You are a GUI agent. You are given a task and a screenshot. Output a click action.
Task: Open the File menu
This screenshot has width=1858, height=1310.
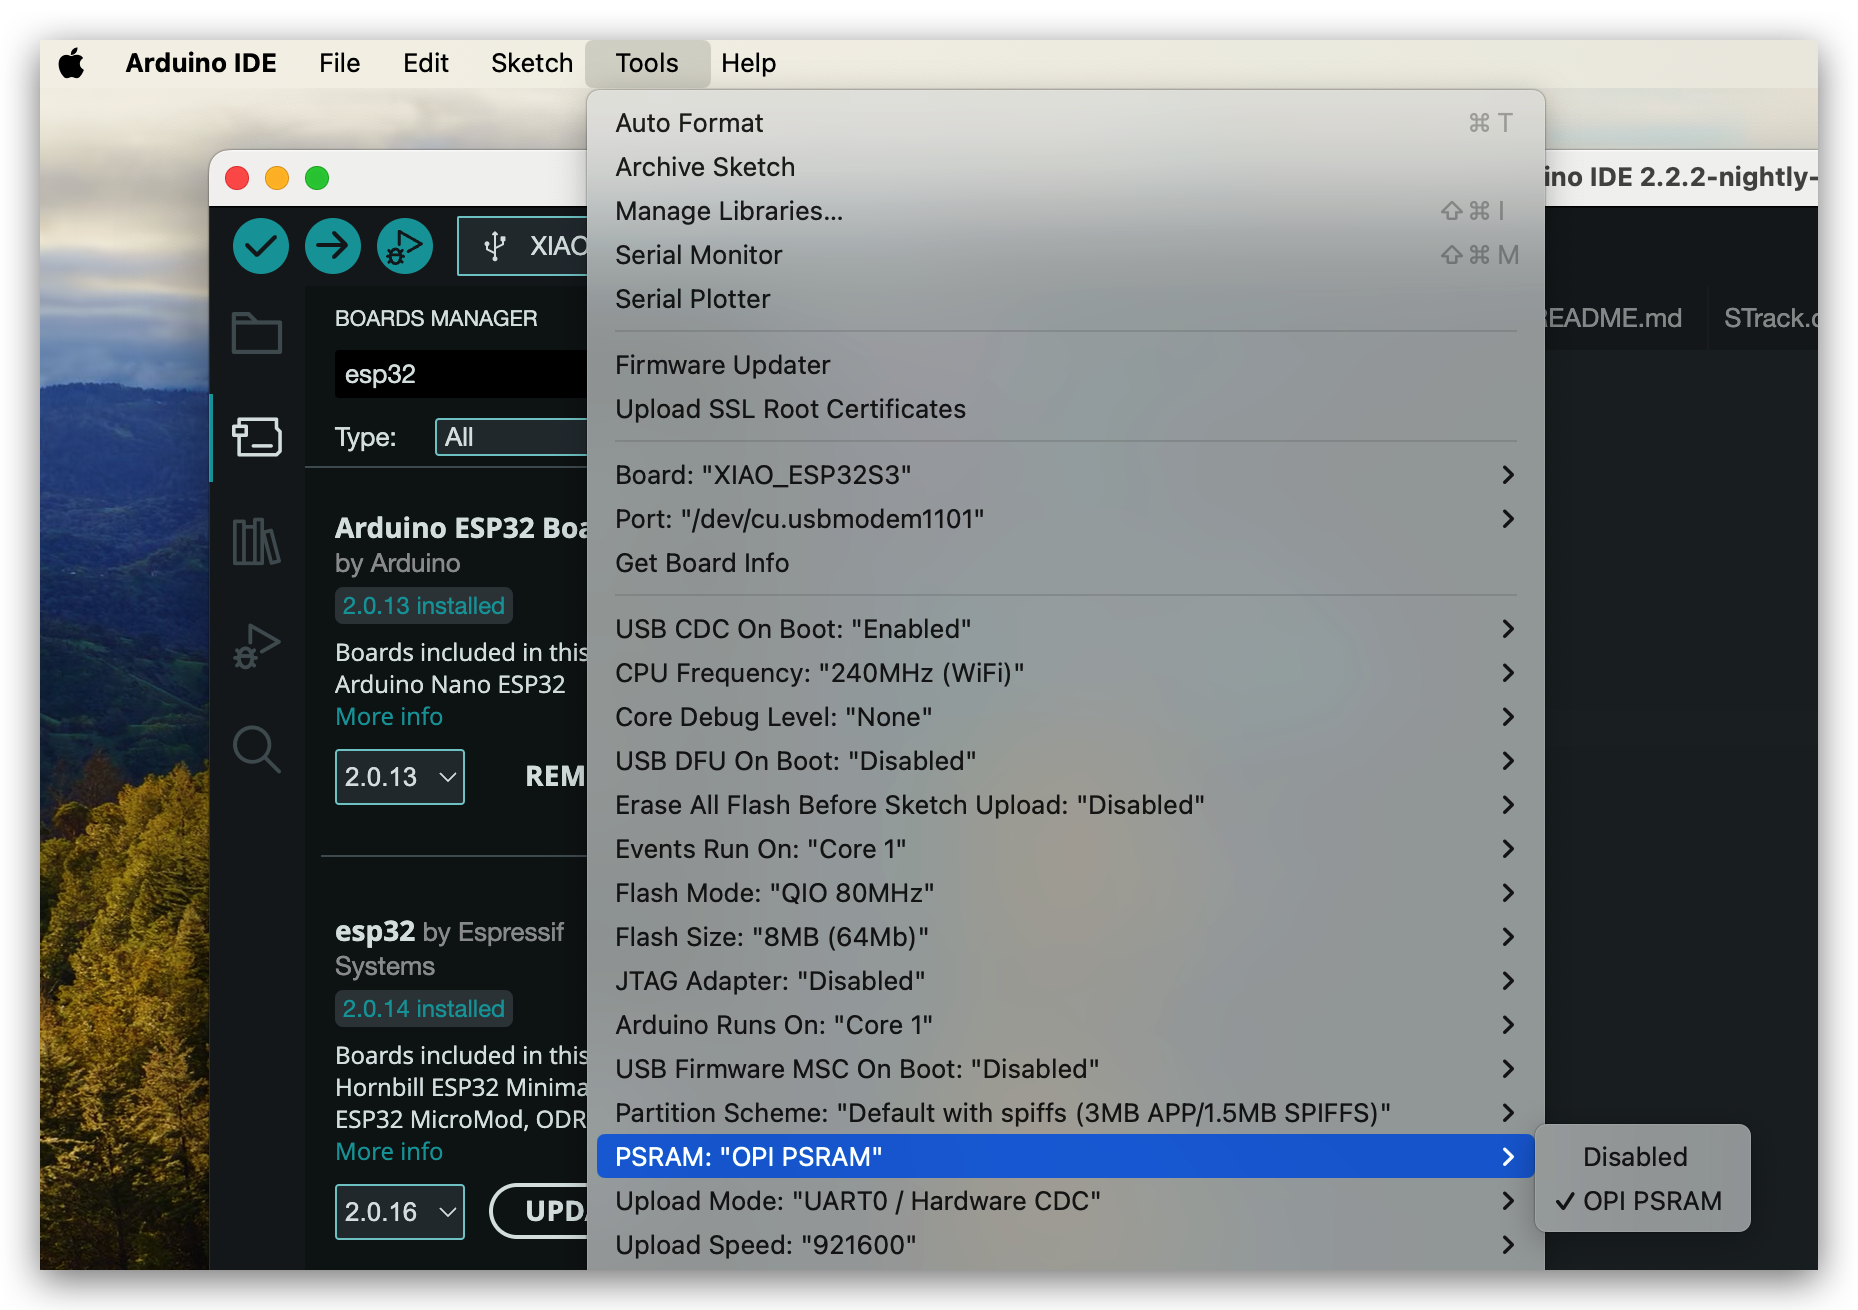339,63
